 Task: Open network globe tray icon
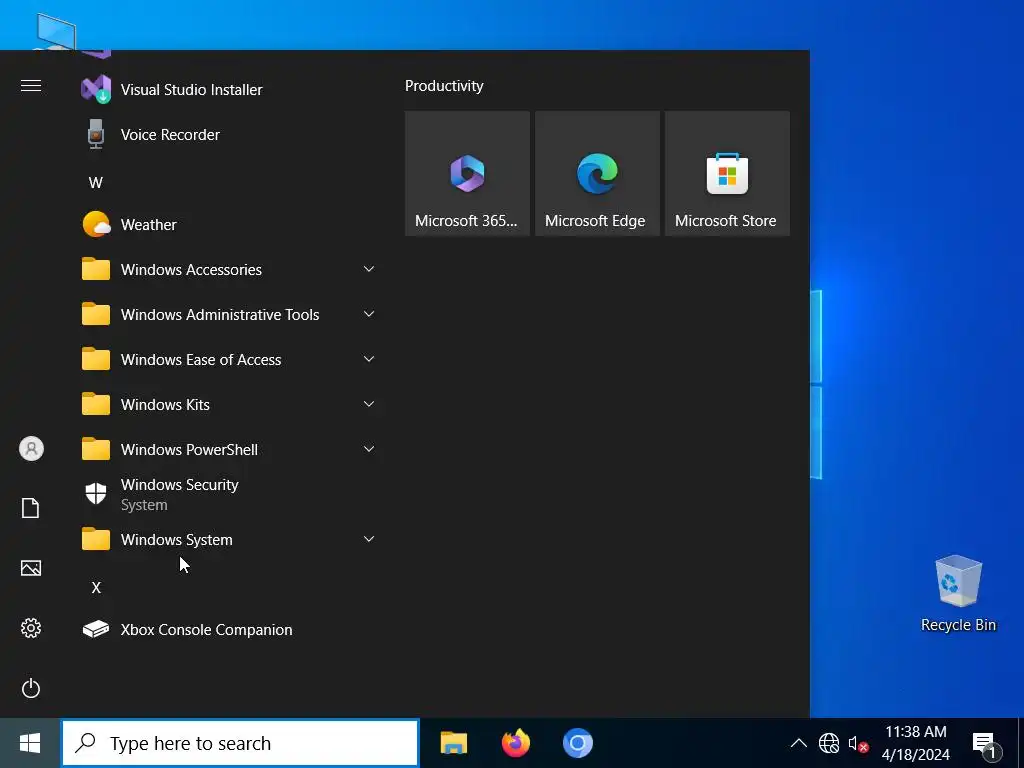point(829,743)
